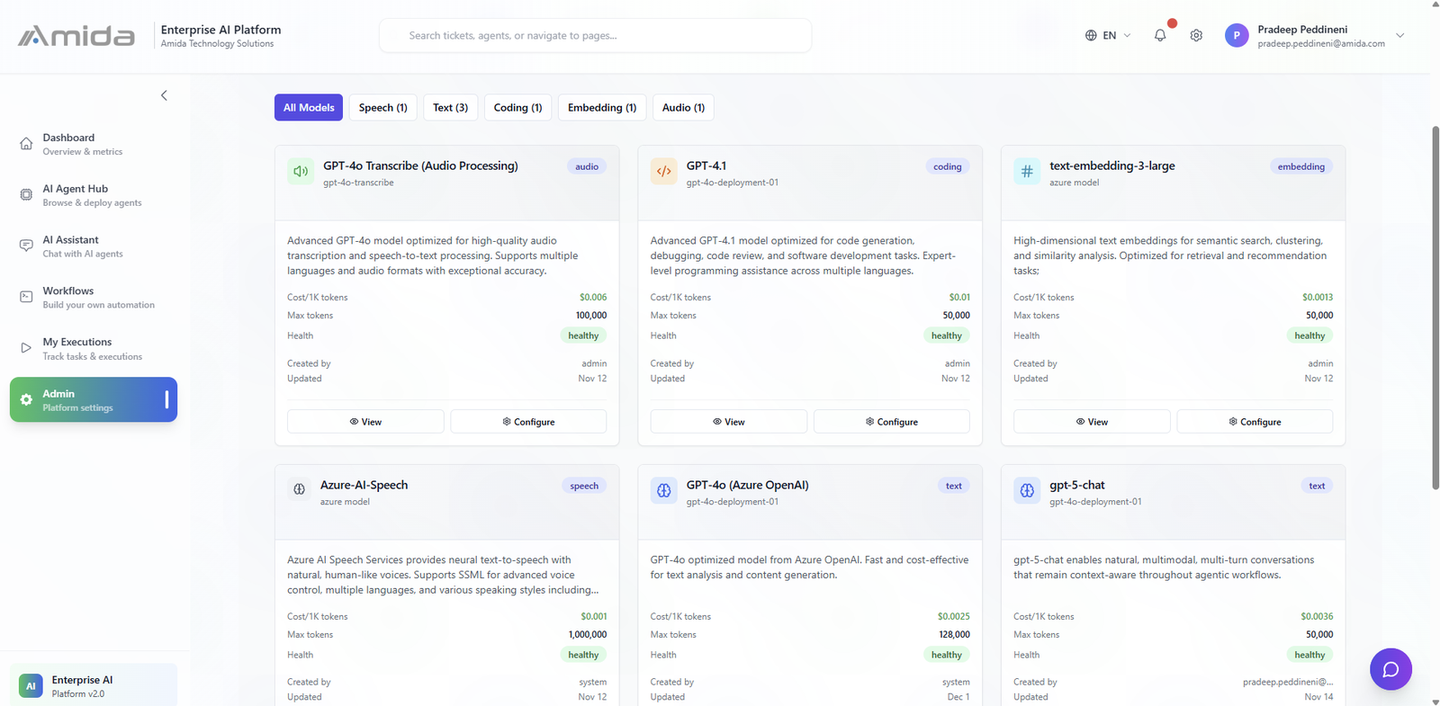Select the Audio (1) filter tab
This screenshot has width=1440, height=706.
click(683, 107)
